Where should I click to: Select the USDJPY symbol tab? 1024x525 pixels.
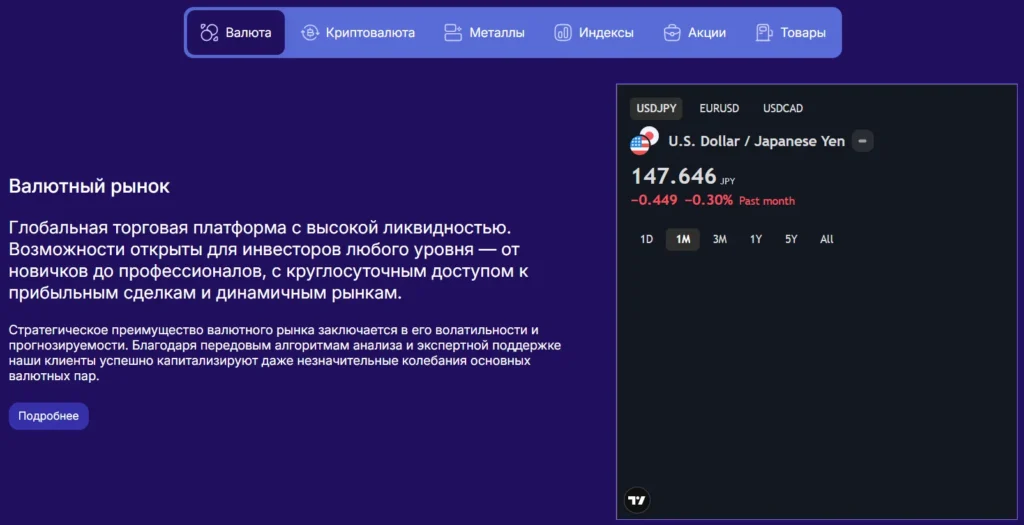pyautogui.click(x=656, y=108)
